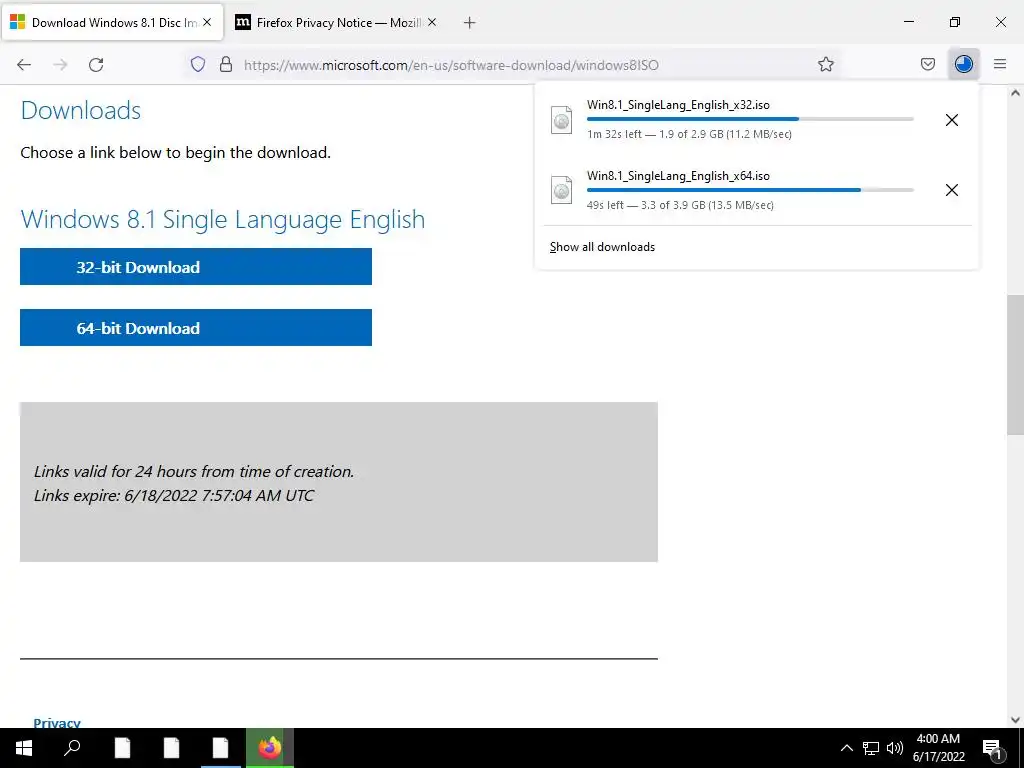Click Show all downloads
The height and width of the screenshot is (768, 1024).
602,247
